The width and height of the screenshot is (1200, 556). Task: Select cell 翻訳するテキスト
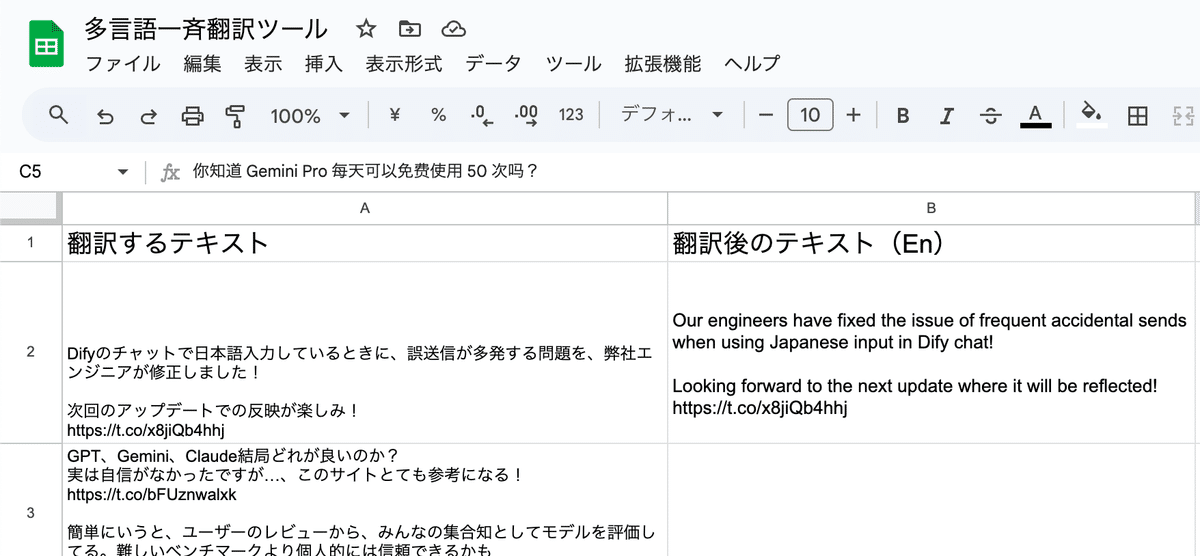365,243
